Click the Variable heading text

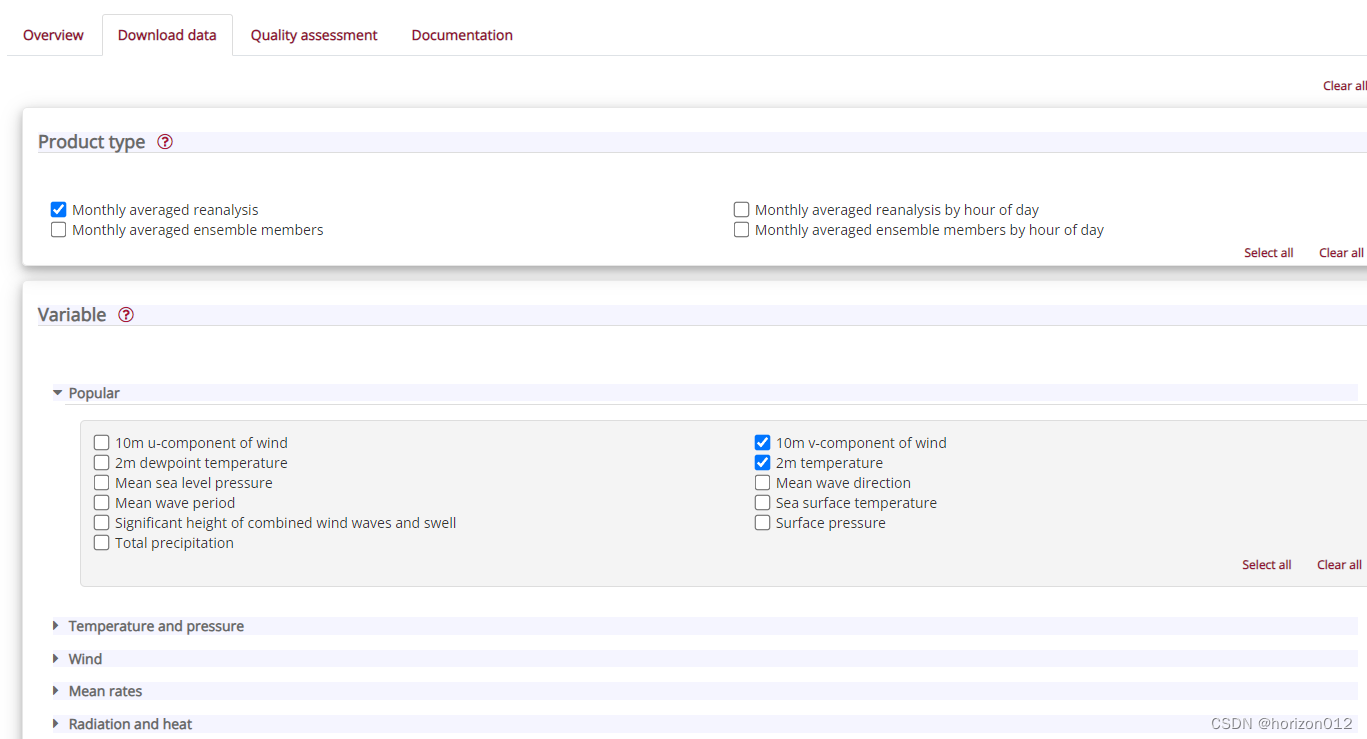[x=72, y=315]
